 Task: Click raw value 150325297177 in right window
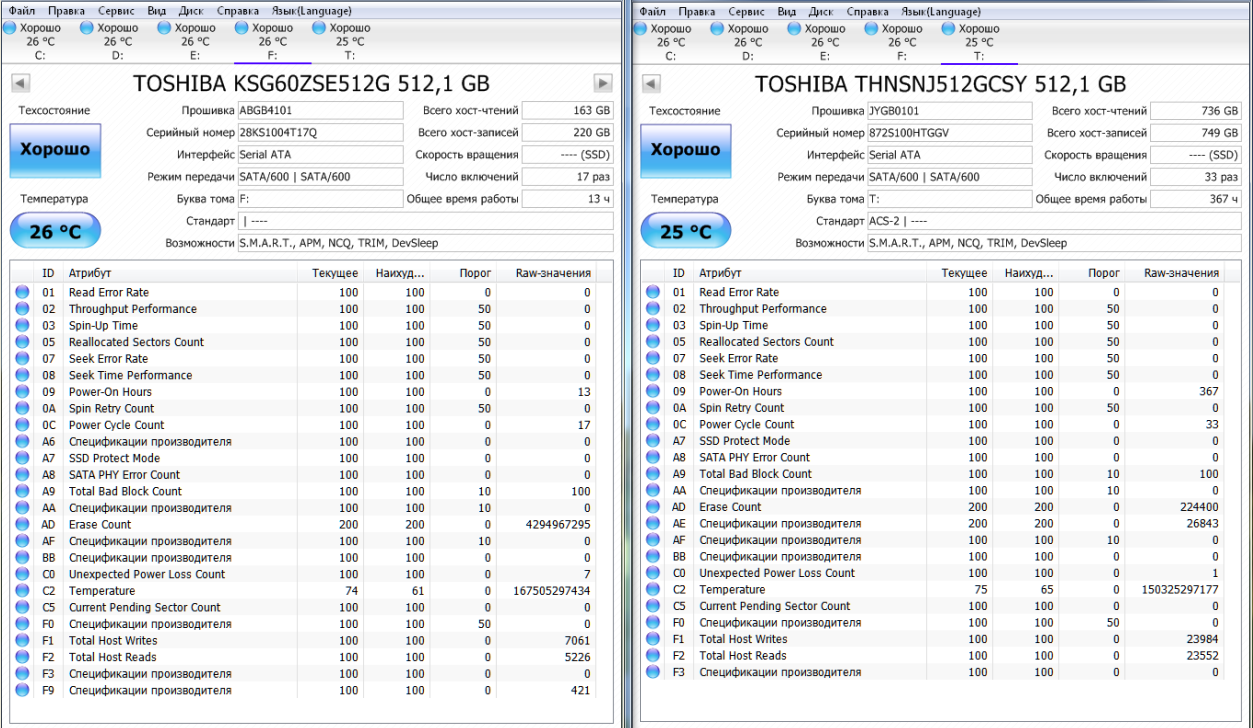1178,590
